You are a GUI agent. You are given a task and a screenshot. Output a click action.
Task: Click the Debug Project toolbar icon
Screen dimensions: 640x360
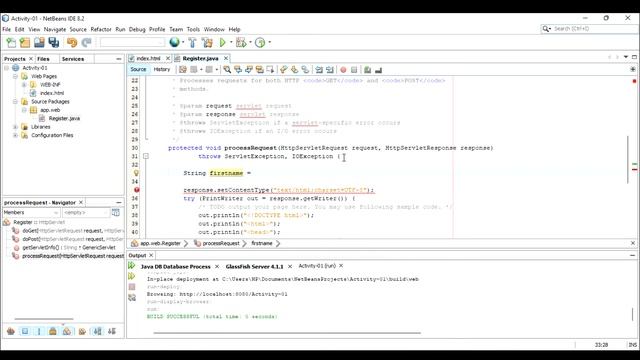pos(241,42)
